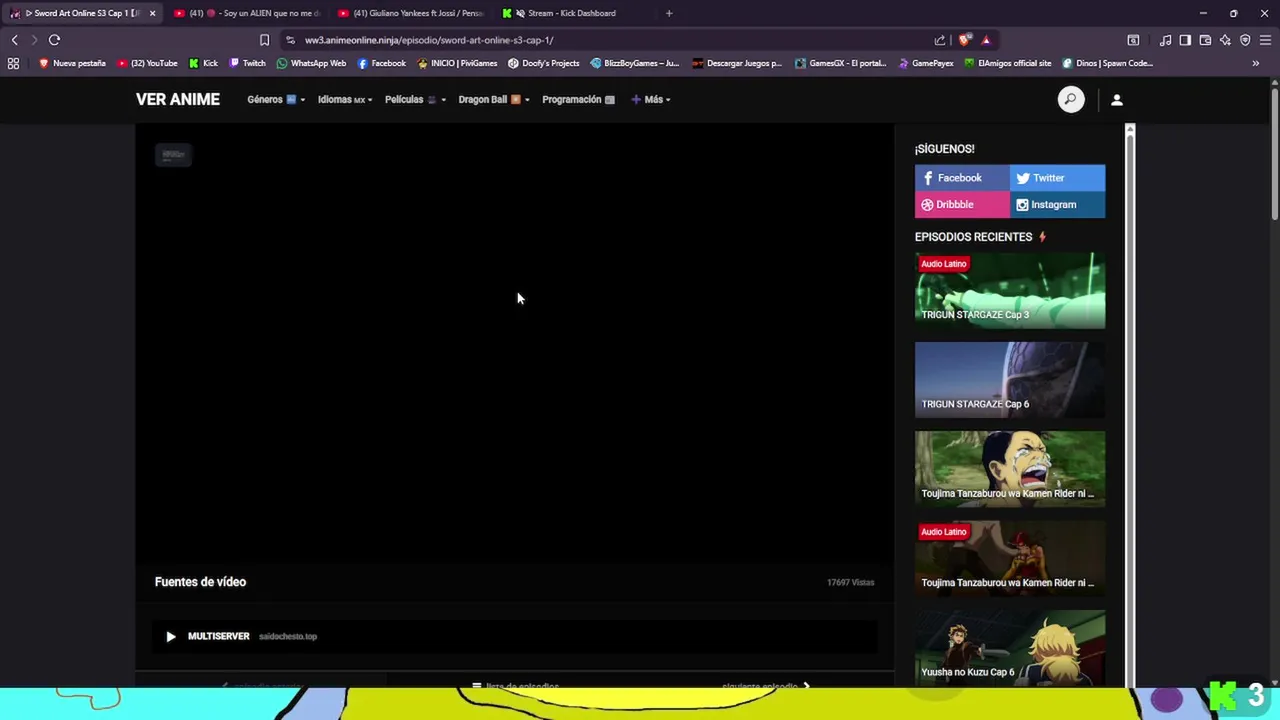The width and height of the screenshot is (1280, 720).
Task: Open the Facebook bookmark in bookmarks bar
Action: [x=382, y=63]
